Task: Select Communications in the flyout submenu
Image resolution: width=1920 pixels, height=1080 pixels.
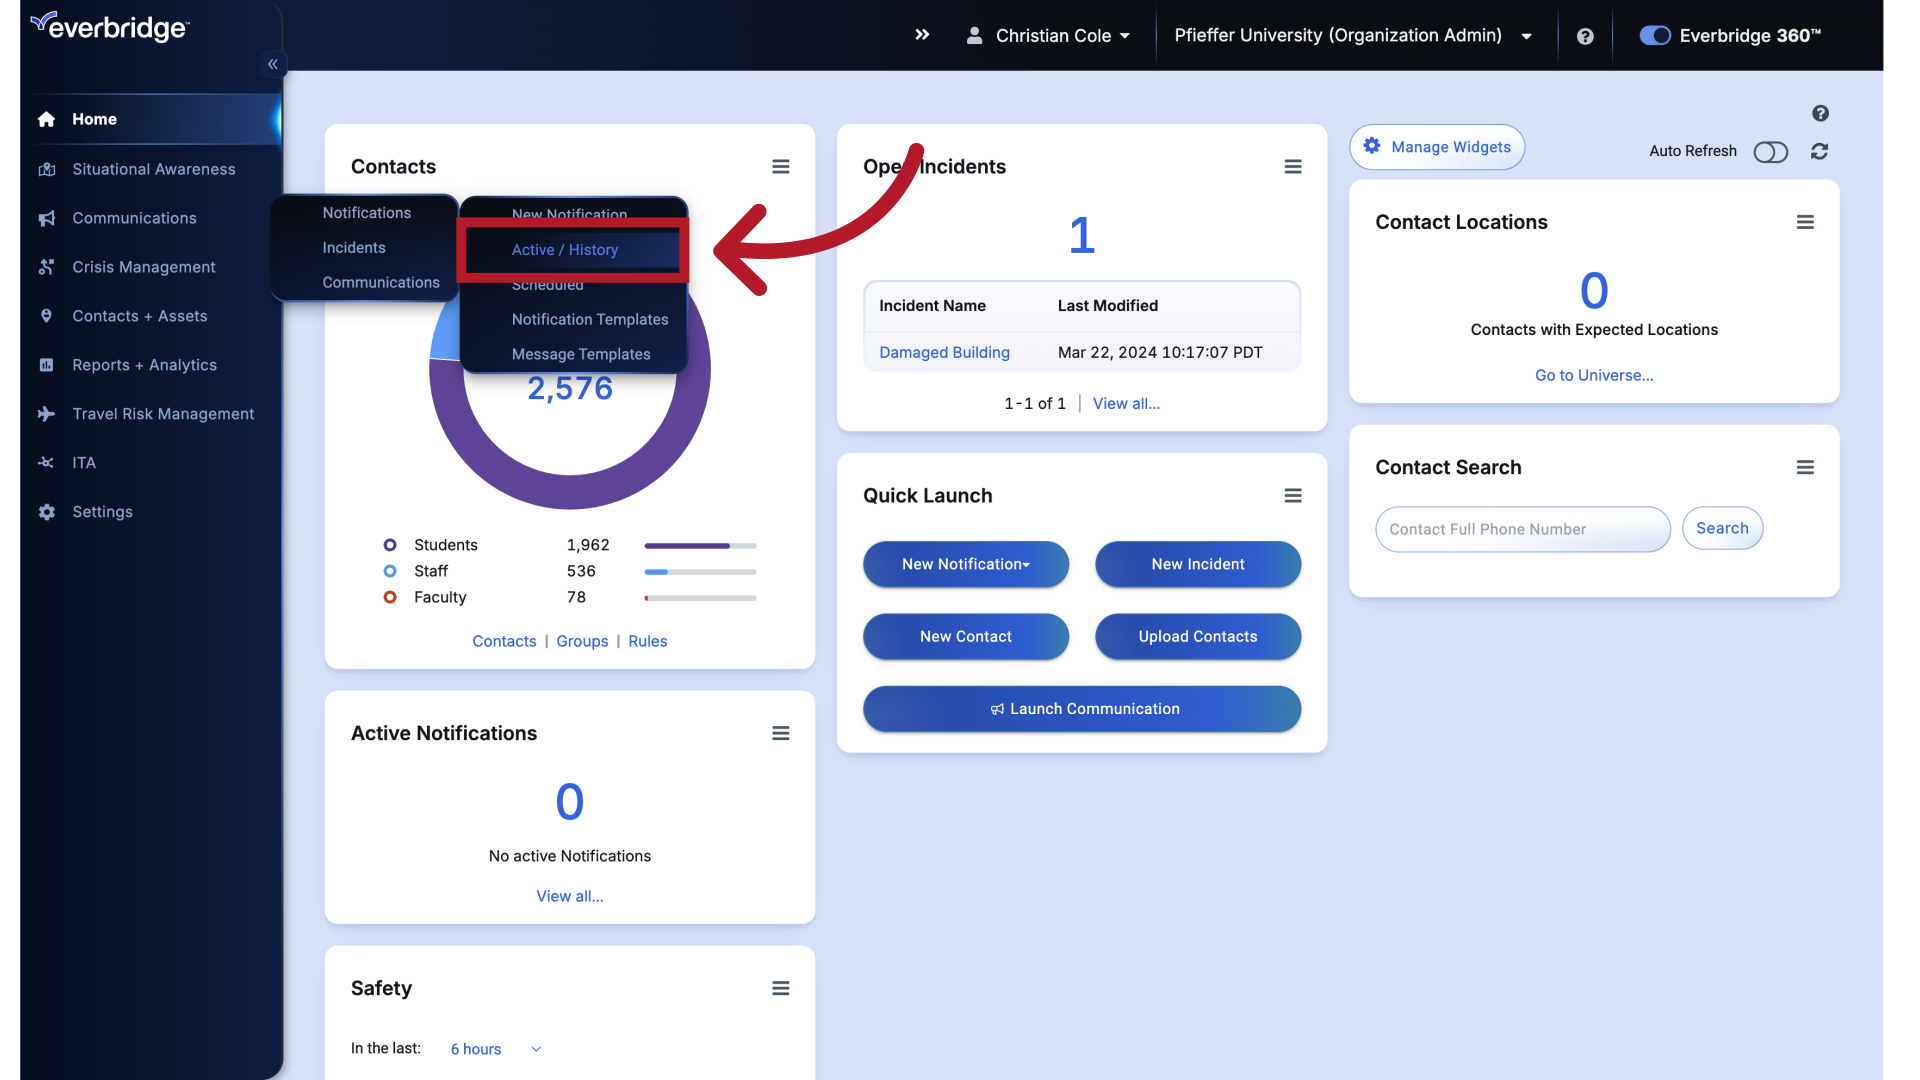Action: [380, 283]
